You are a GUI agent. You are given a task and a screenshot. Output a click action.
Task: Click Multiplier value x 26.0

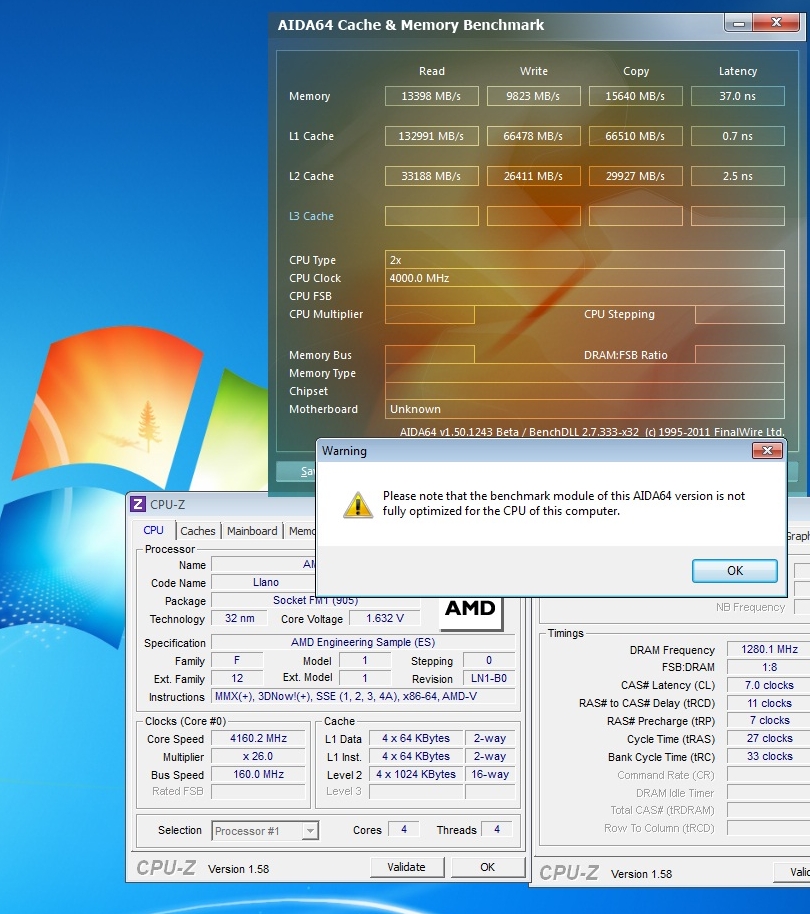[x=258, y=757]
